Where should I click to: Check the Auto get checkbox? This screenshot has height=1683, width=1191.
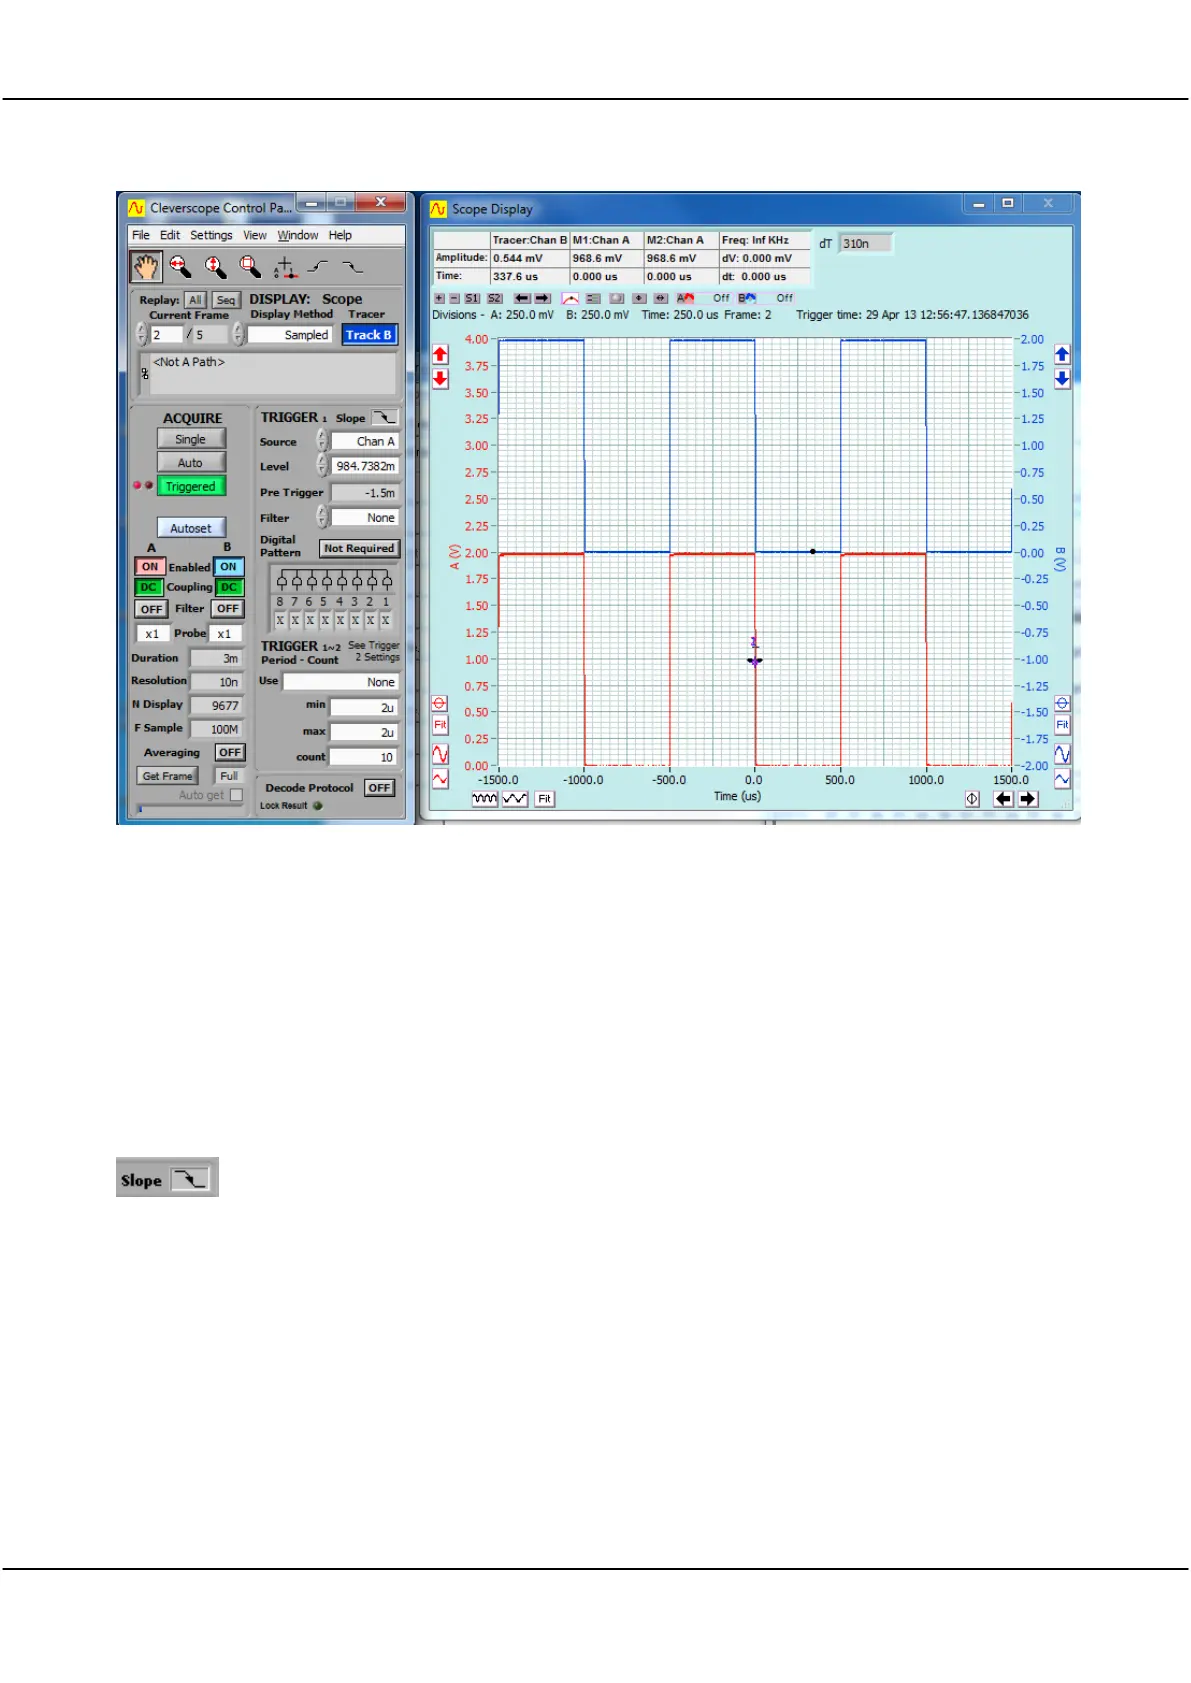(x=236, y=795)
